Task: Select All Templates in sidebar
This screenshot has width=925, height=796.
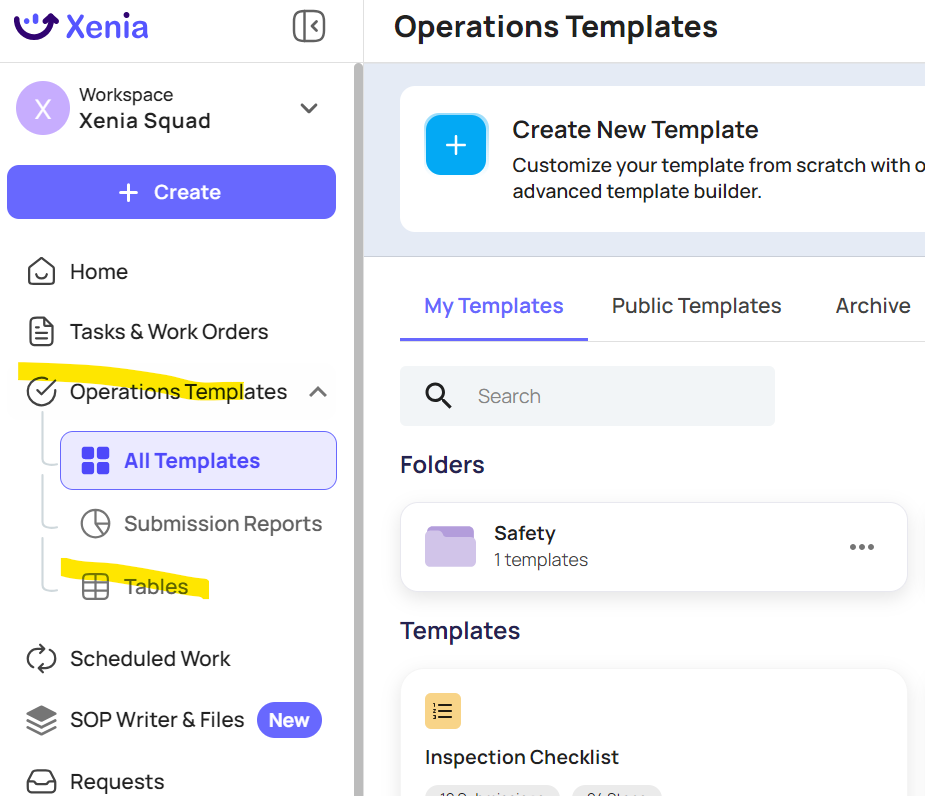Action: [198, 460]
